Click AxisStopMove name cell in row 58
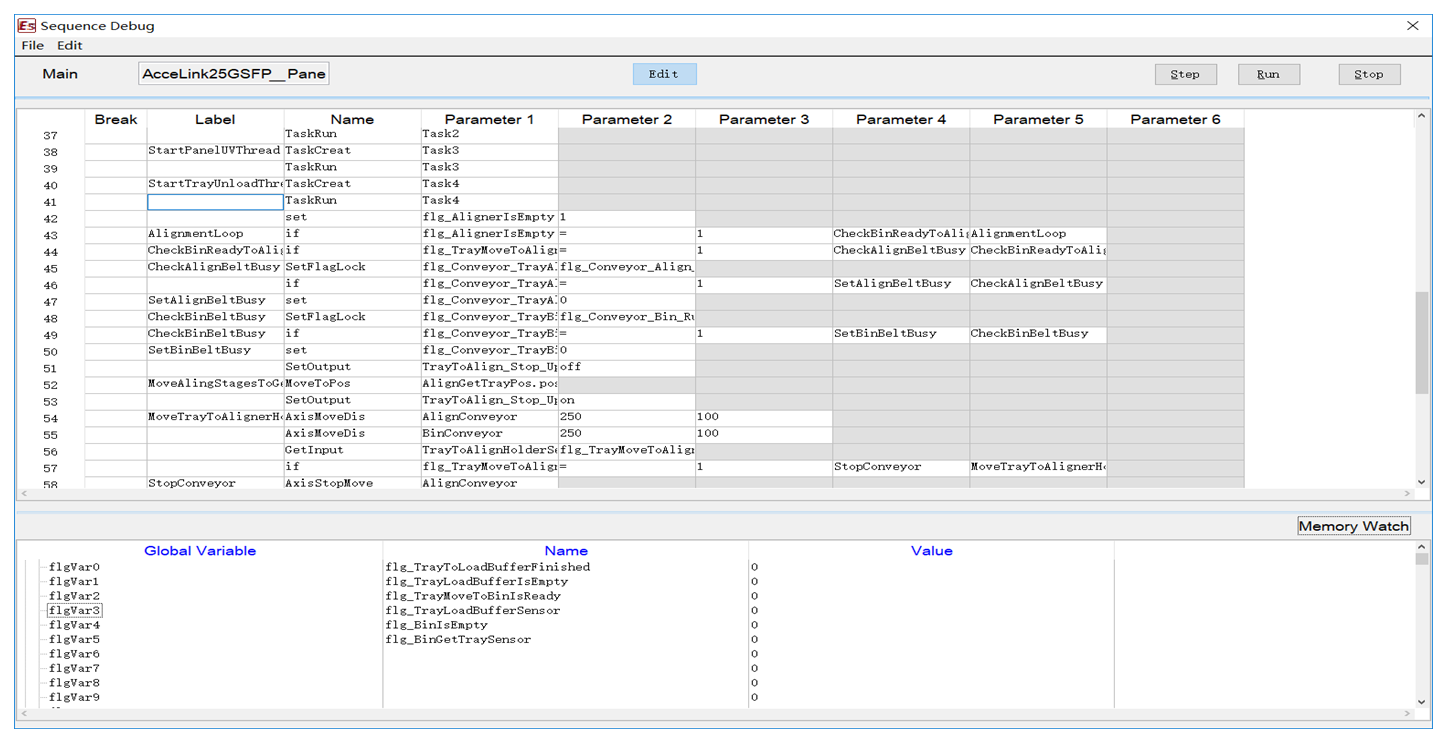Image resolution: width=1446 pixels, height=754 pixels. click(x=352, y=483)
